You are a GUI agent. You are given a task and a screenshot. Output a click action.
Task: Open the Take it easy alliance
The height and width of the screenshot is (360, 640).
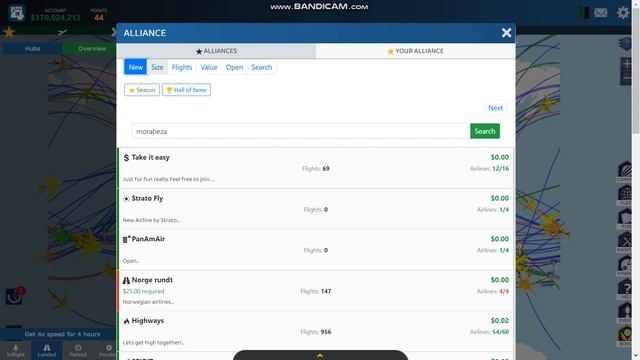click(x=316, y=168)
